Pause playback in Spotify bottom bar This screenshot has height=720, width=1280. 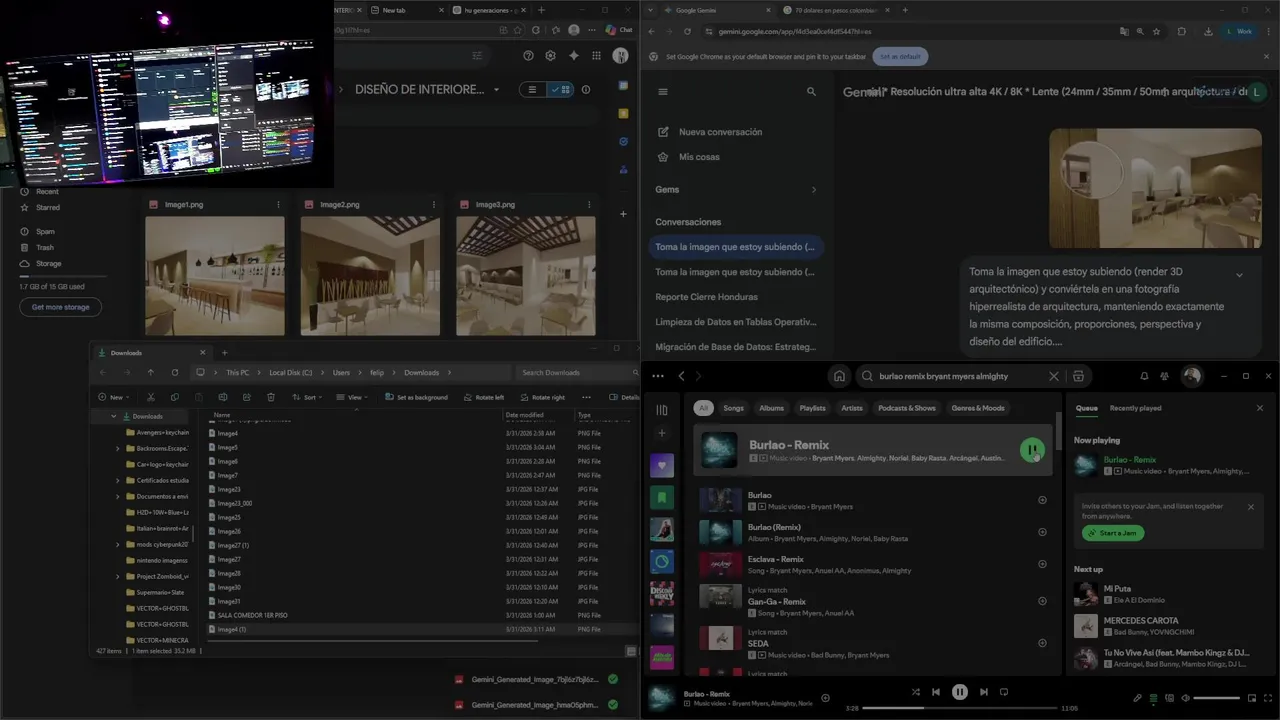point(960,692)
